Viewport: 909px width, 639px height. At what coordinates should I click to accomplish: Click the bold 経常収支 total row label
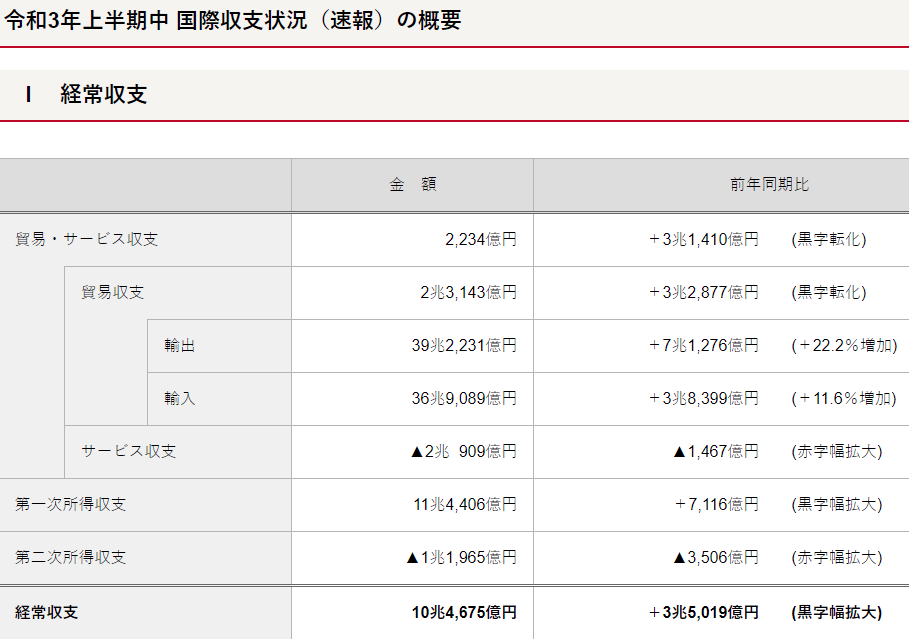[x=46, y=612]
